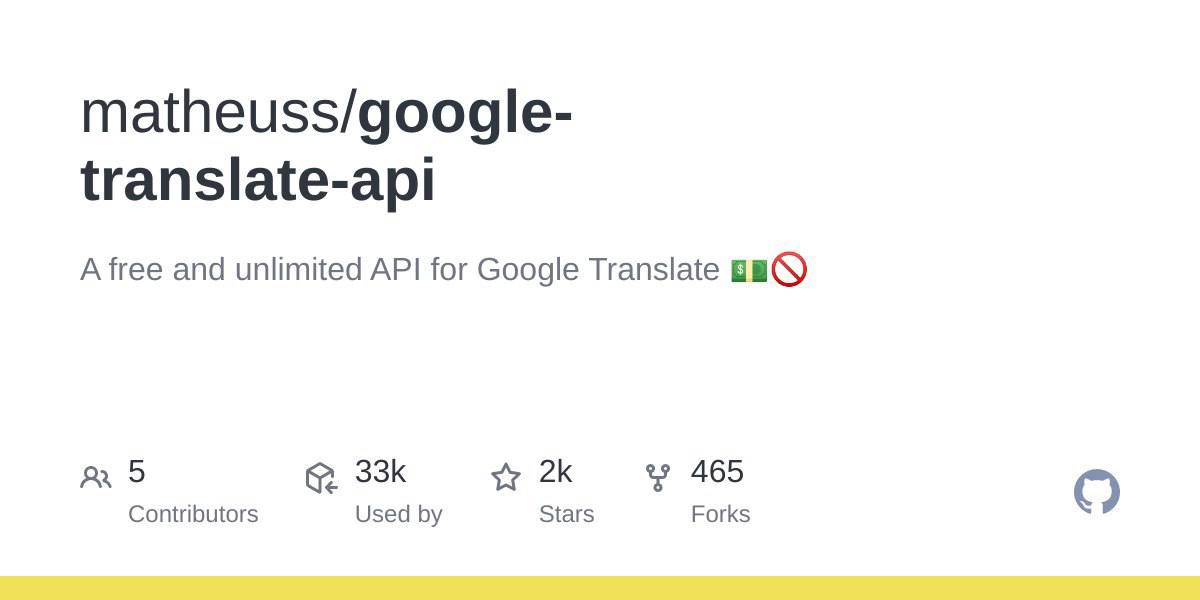Click the Used by package icon

[321, 478]
